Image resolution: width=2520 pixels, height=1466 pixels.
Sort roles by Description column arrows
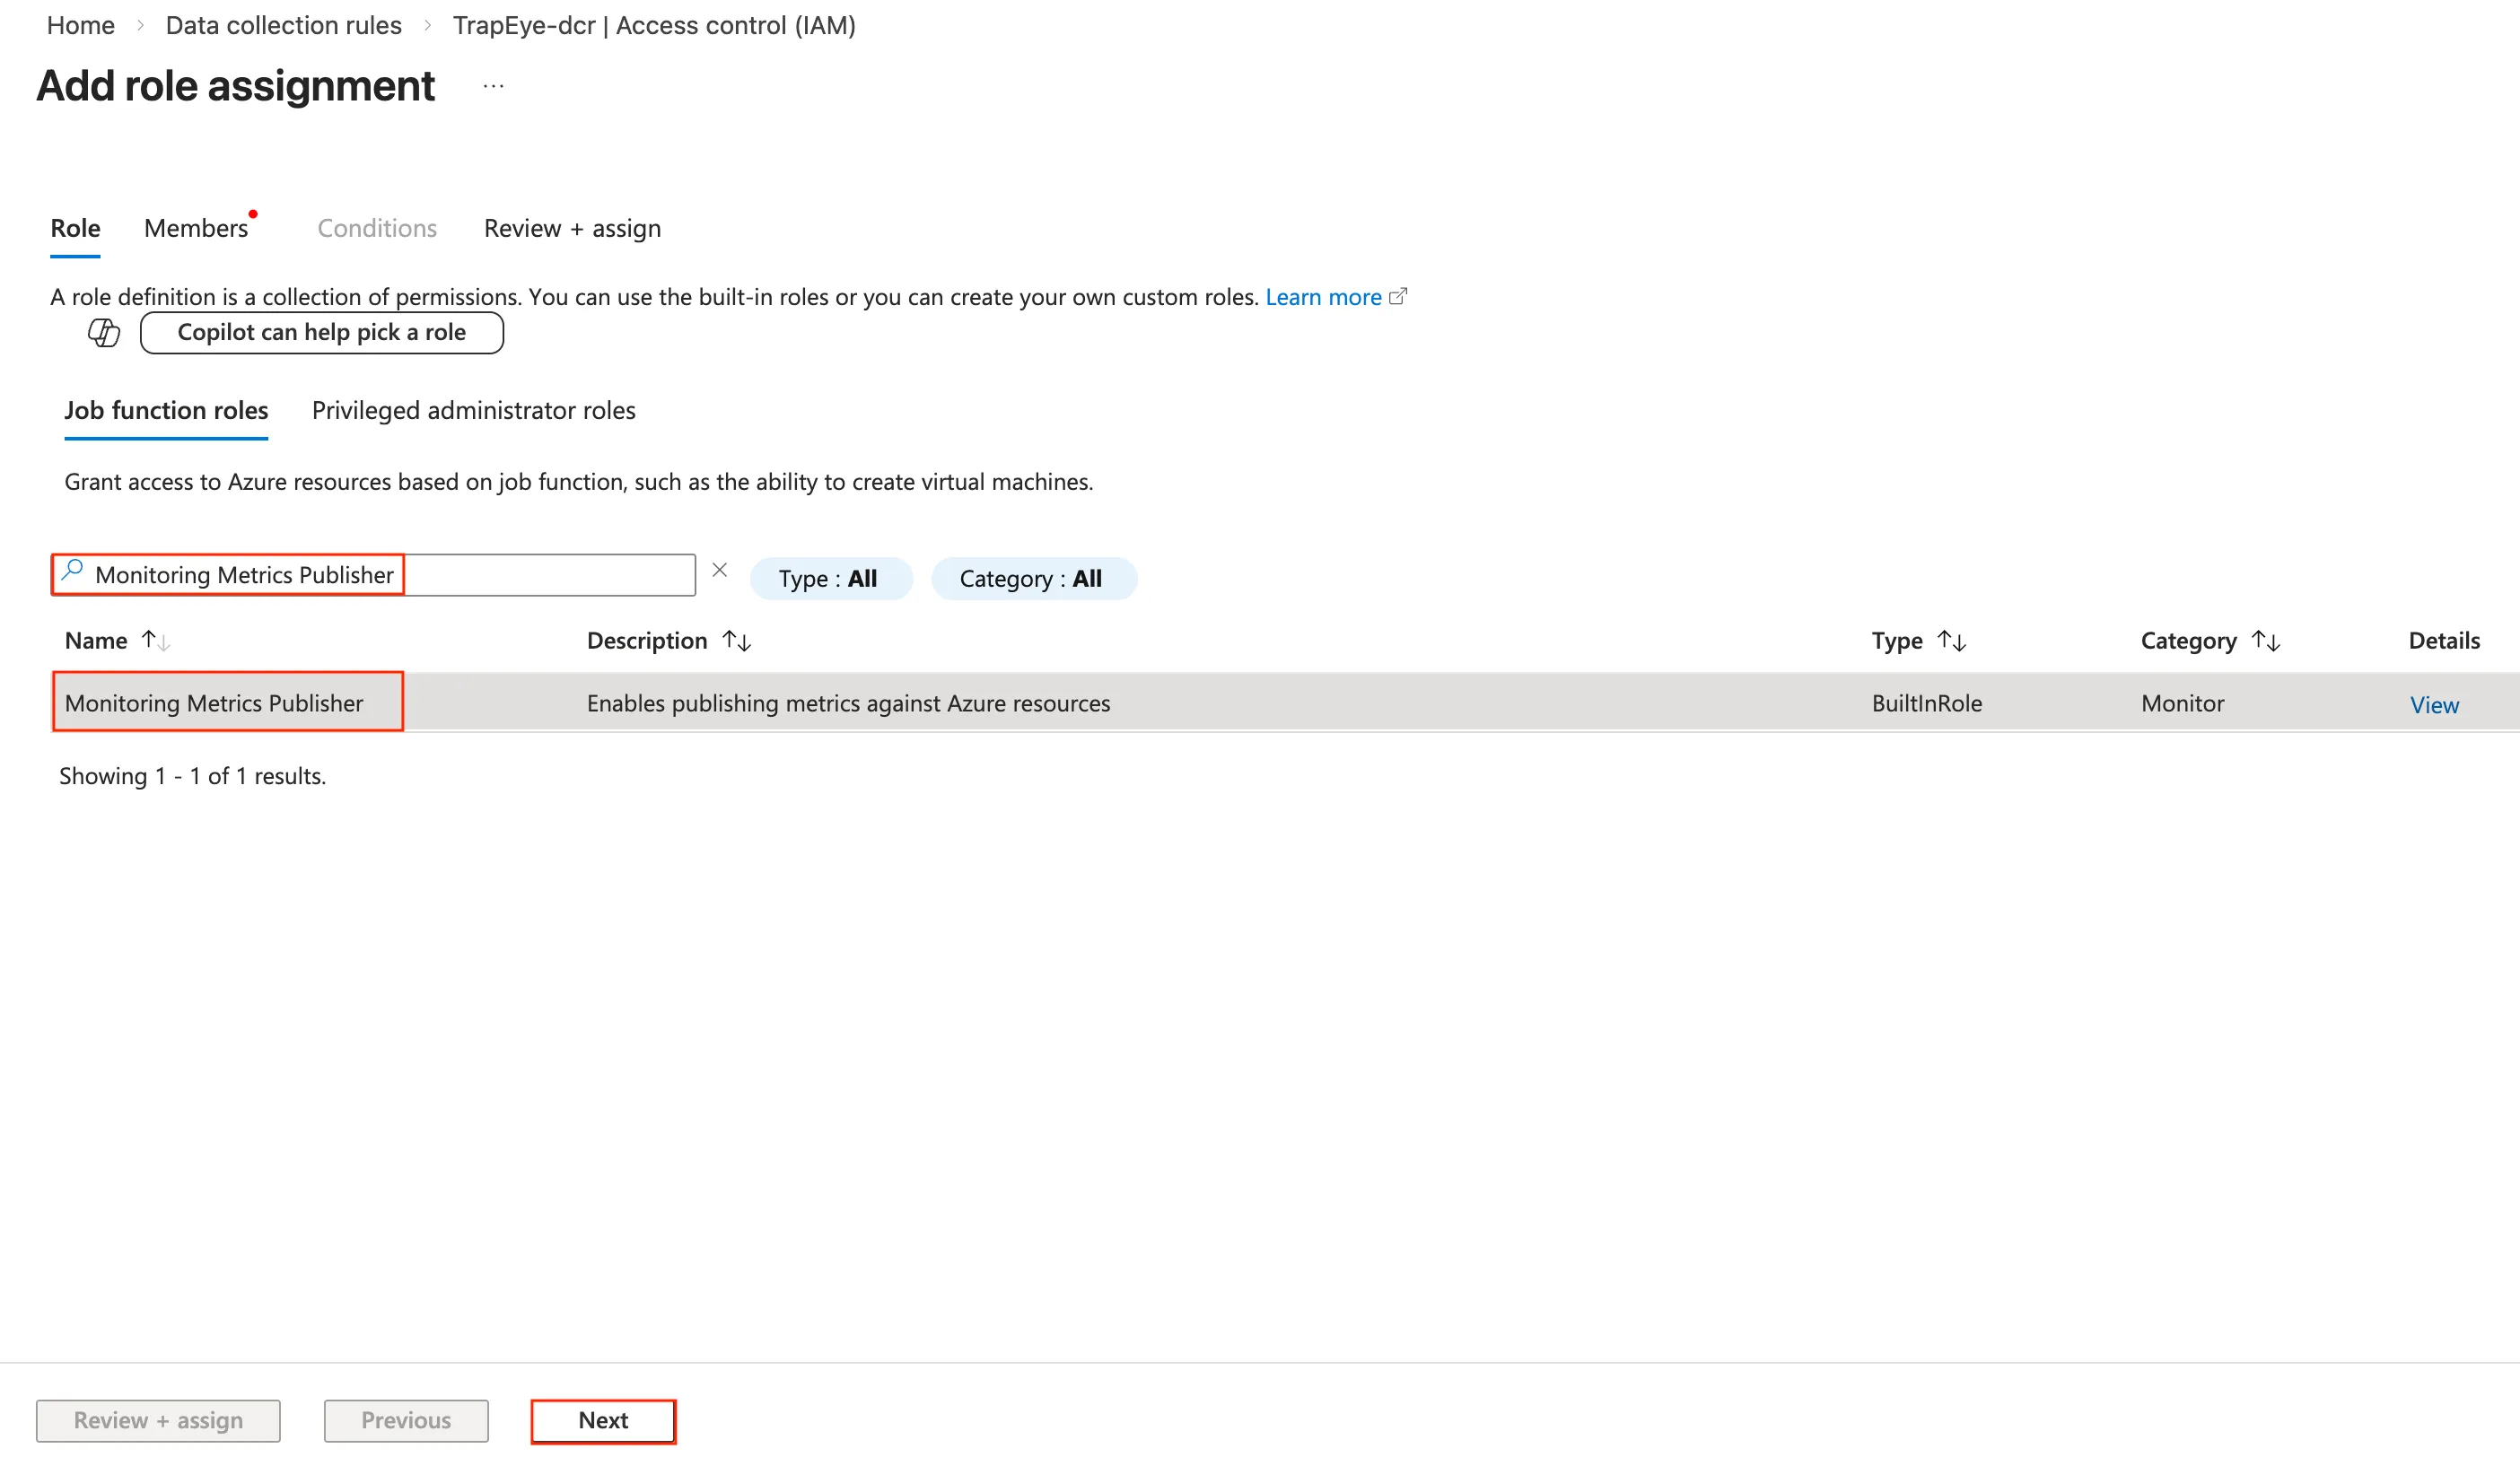point(737,640)
